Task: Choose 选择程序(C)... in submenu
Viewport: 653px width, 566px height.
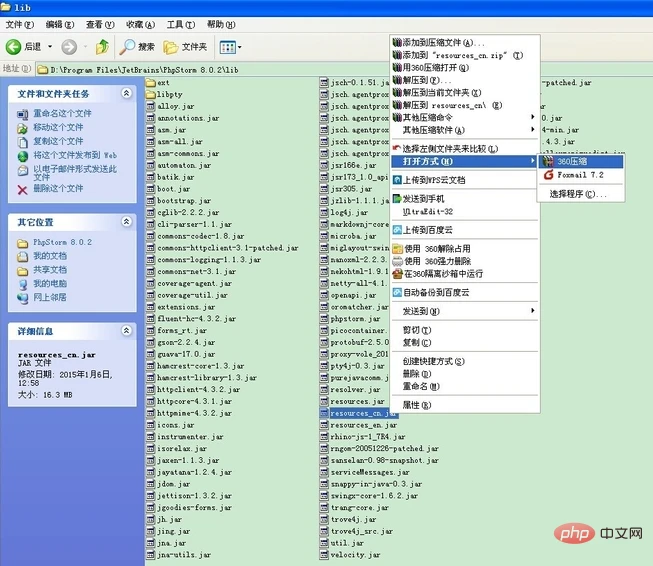Action: (581, 194)
